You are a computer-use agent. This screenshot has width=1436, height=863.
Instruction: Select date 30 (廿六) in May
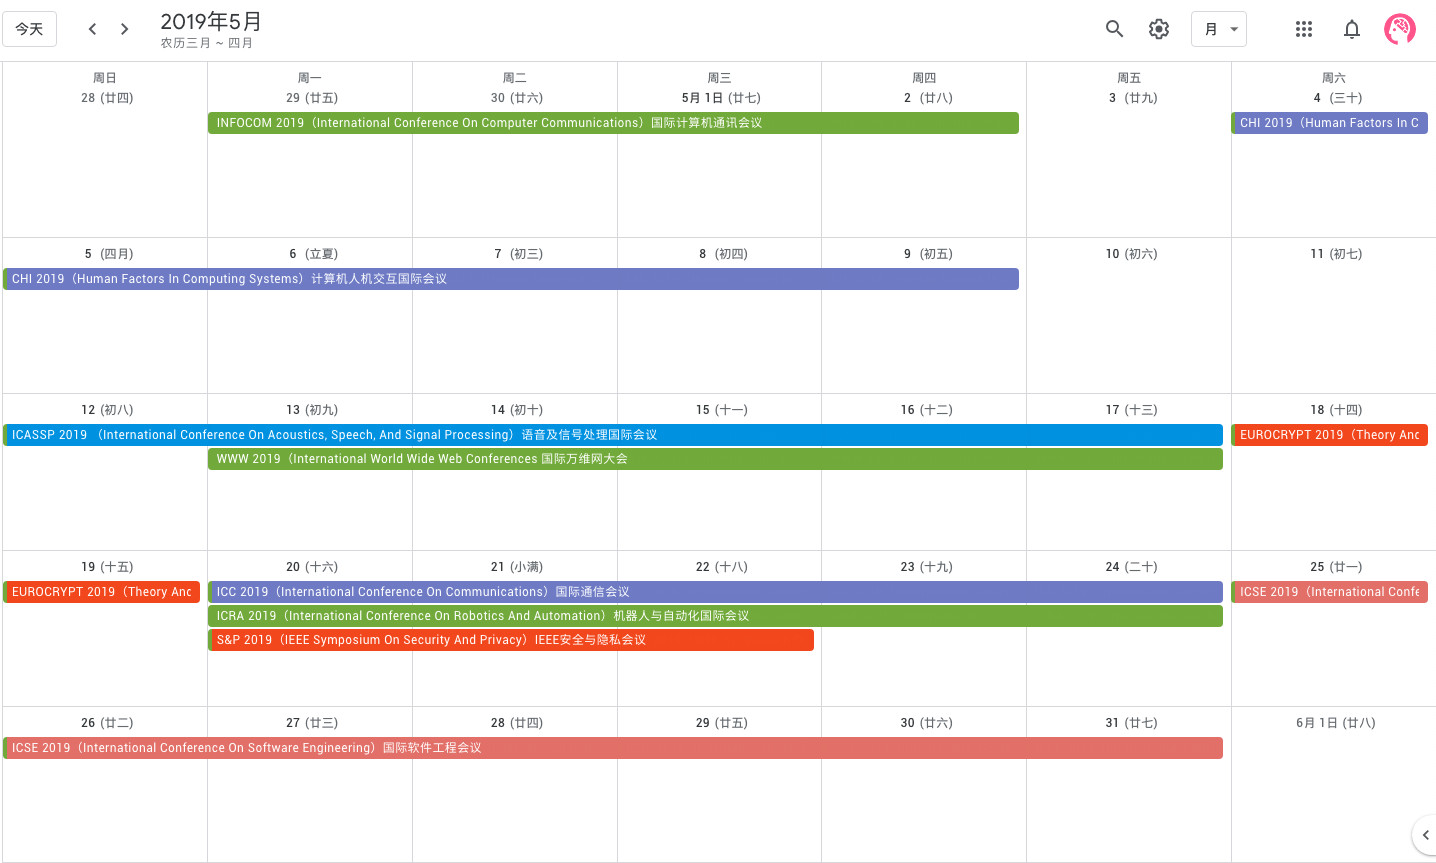(x=926, y=723)
